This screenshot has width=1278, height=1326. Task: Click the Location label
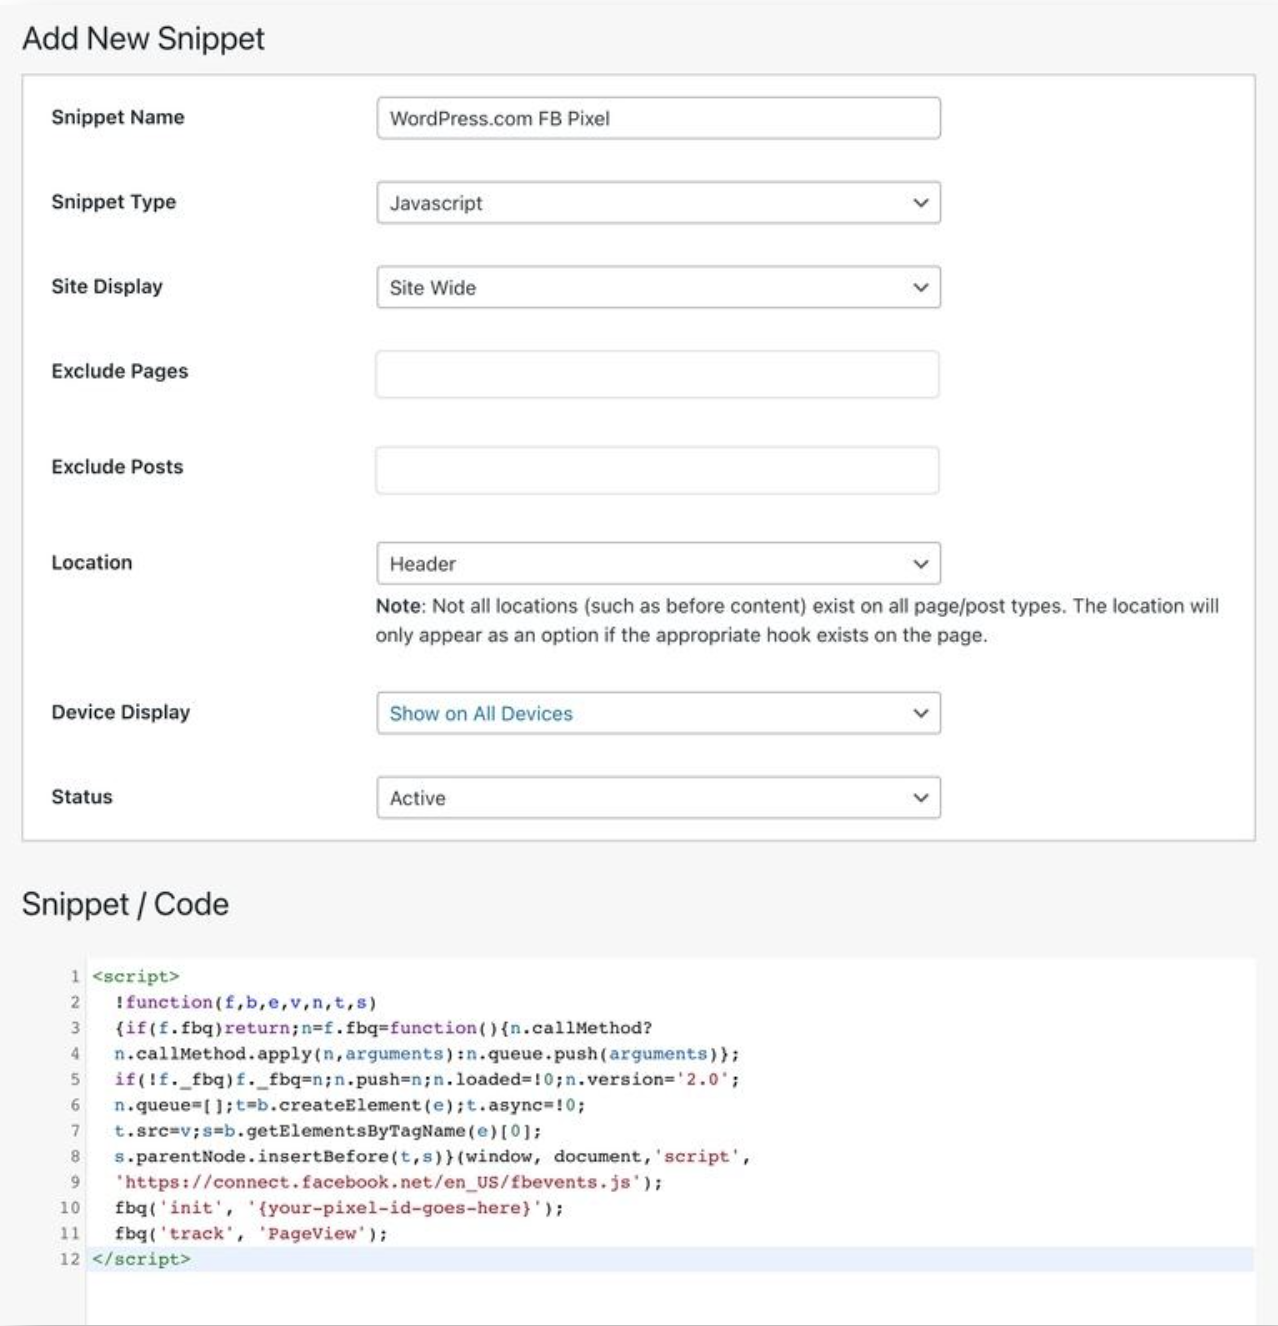(92, 562)
